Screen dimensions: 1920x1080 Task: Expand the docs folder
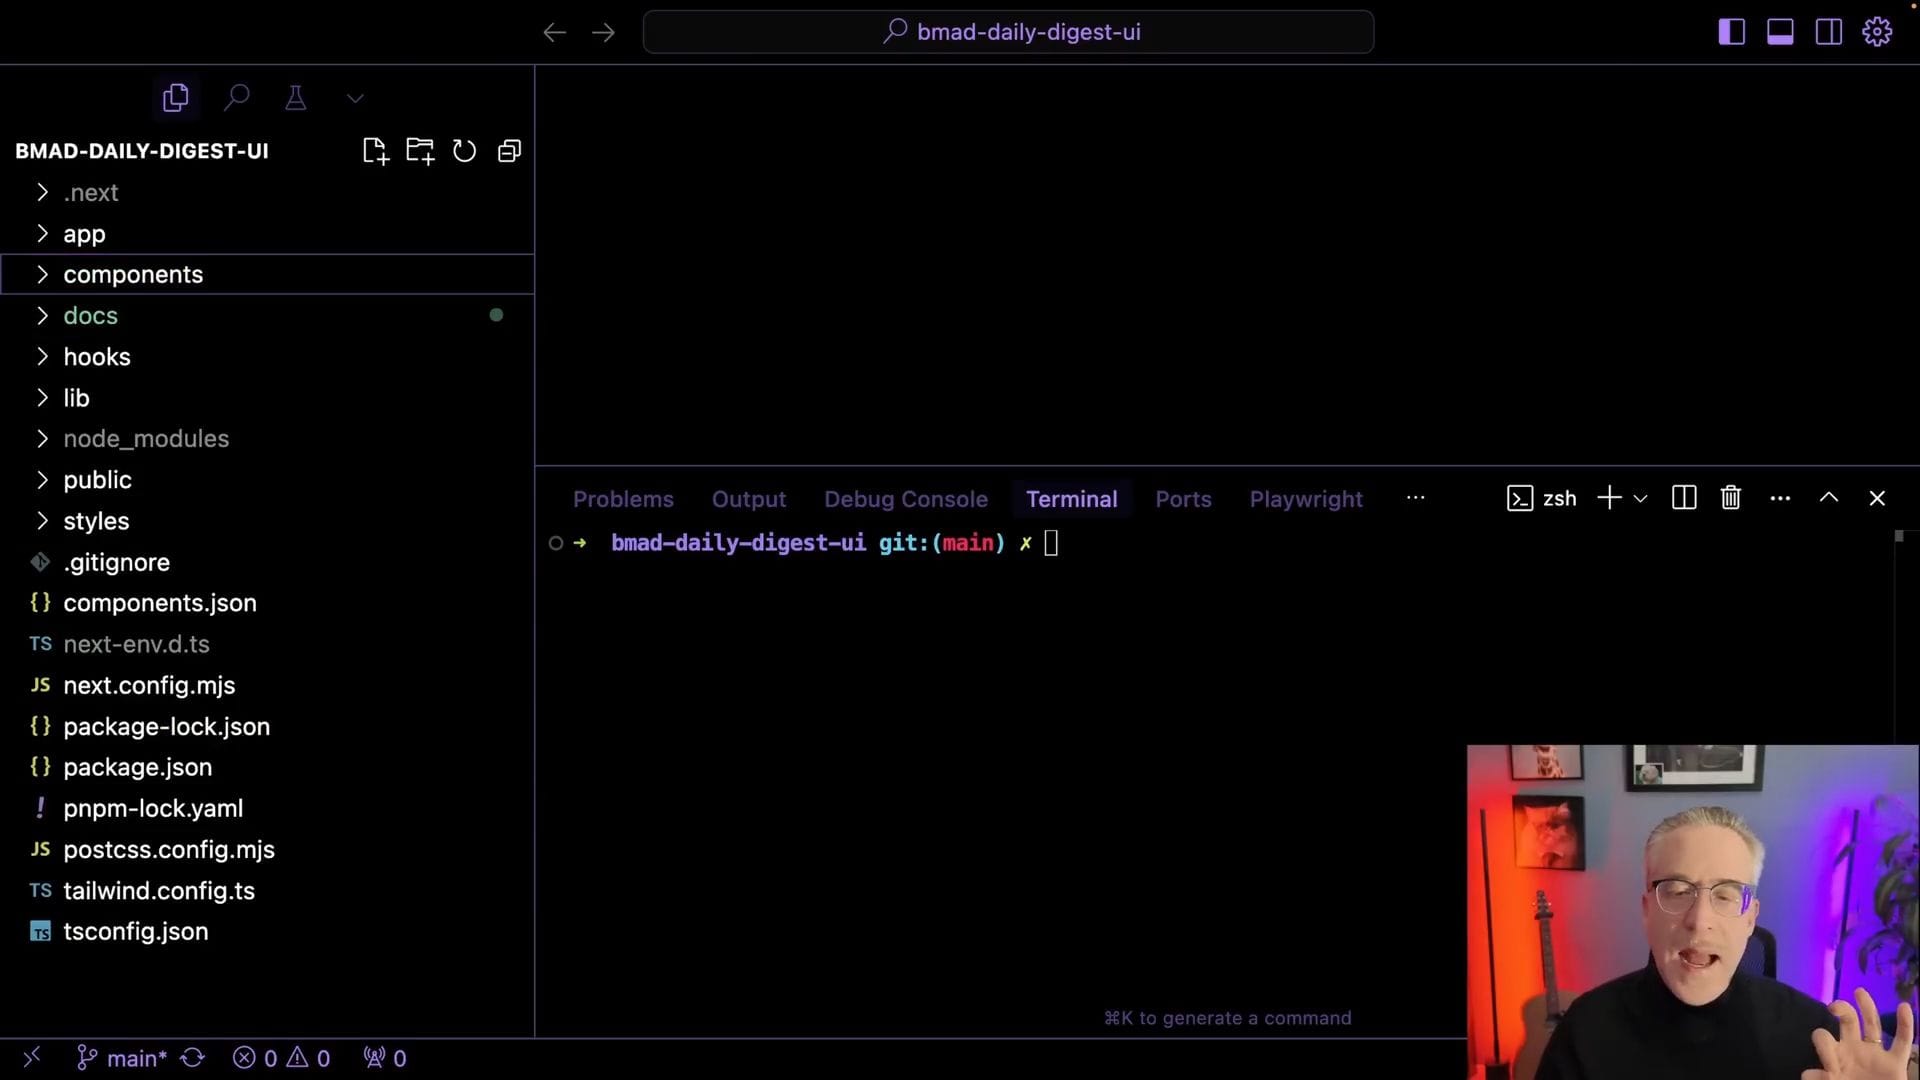[x=90, y=316]
